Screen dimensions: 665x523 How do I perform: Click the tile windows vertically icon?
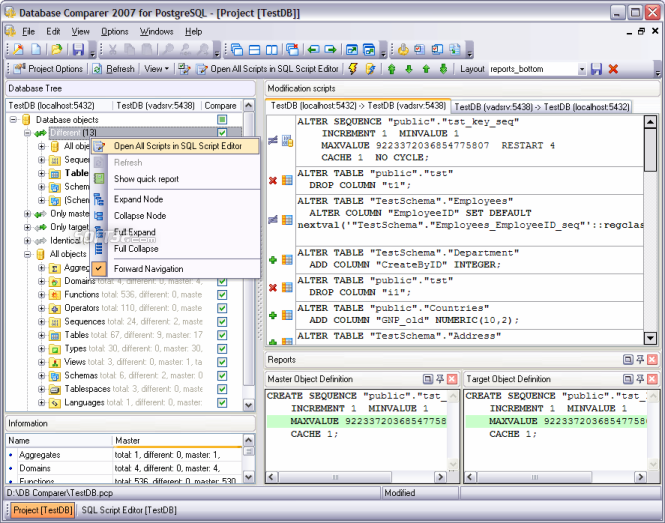272,50
